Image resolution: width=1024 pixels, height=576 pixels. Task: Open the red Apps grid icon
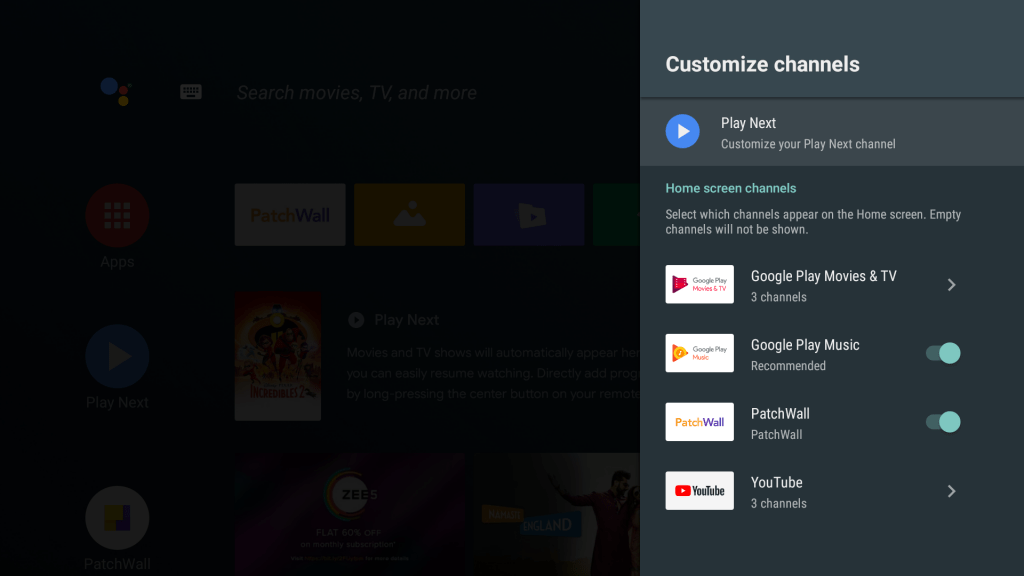(x=118, y=216)
